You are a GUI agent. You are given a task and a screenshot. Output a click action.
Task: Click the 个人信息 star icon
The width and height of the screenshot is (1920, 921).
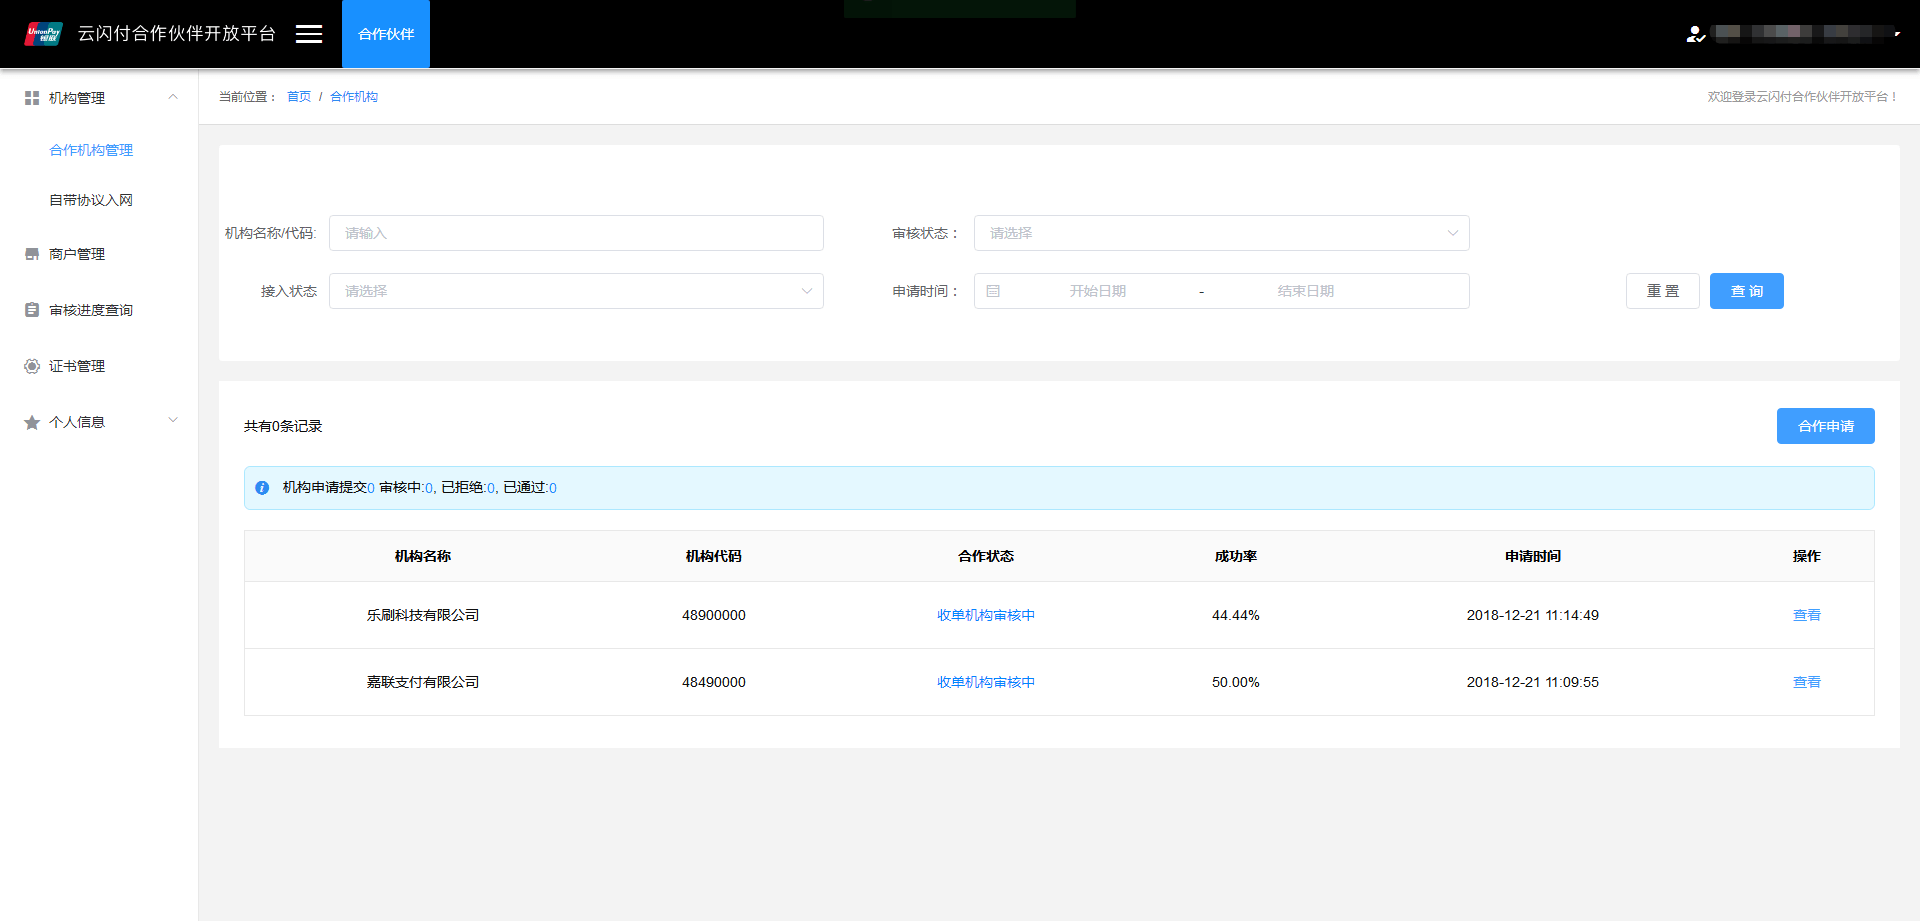32,422
